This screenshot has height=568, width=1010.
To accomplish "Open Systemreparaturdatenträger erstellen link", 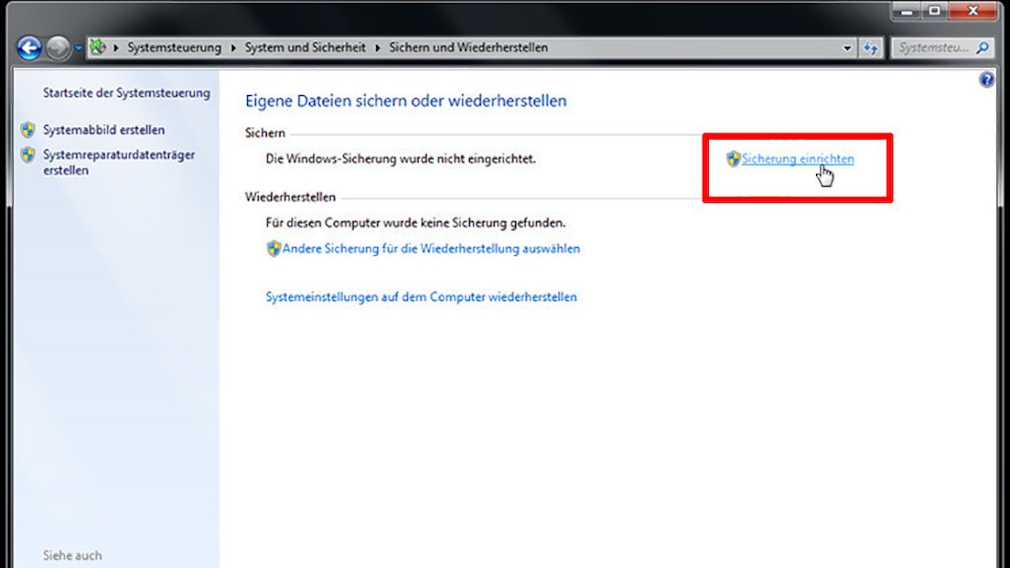I will point(119,162).
